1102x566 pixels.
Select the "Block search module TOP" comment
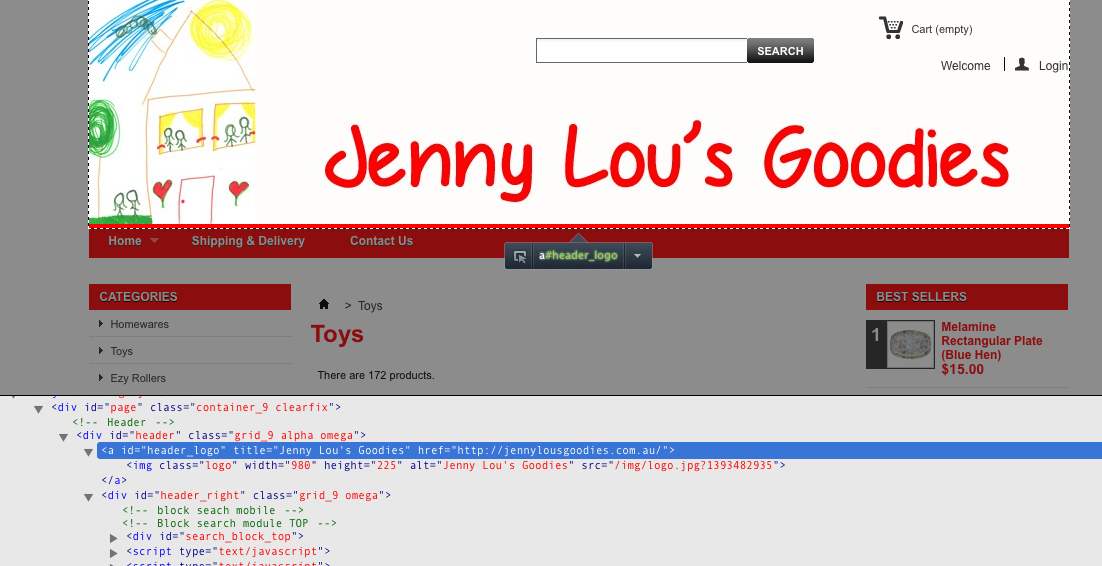pyautogui.click(x=229, y=523)
